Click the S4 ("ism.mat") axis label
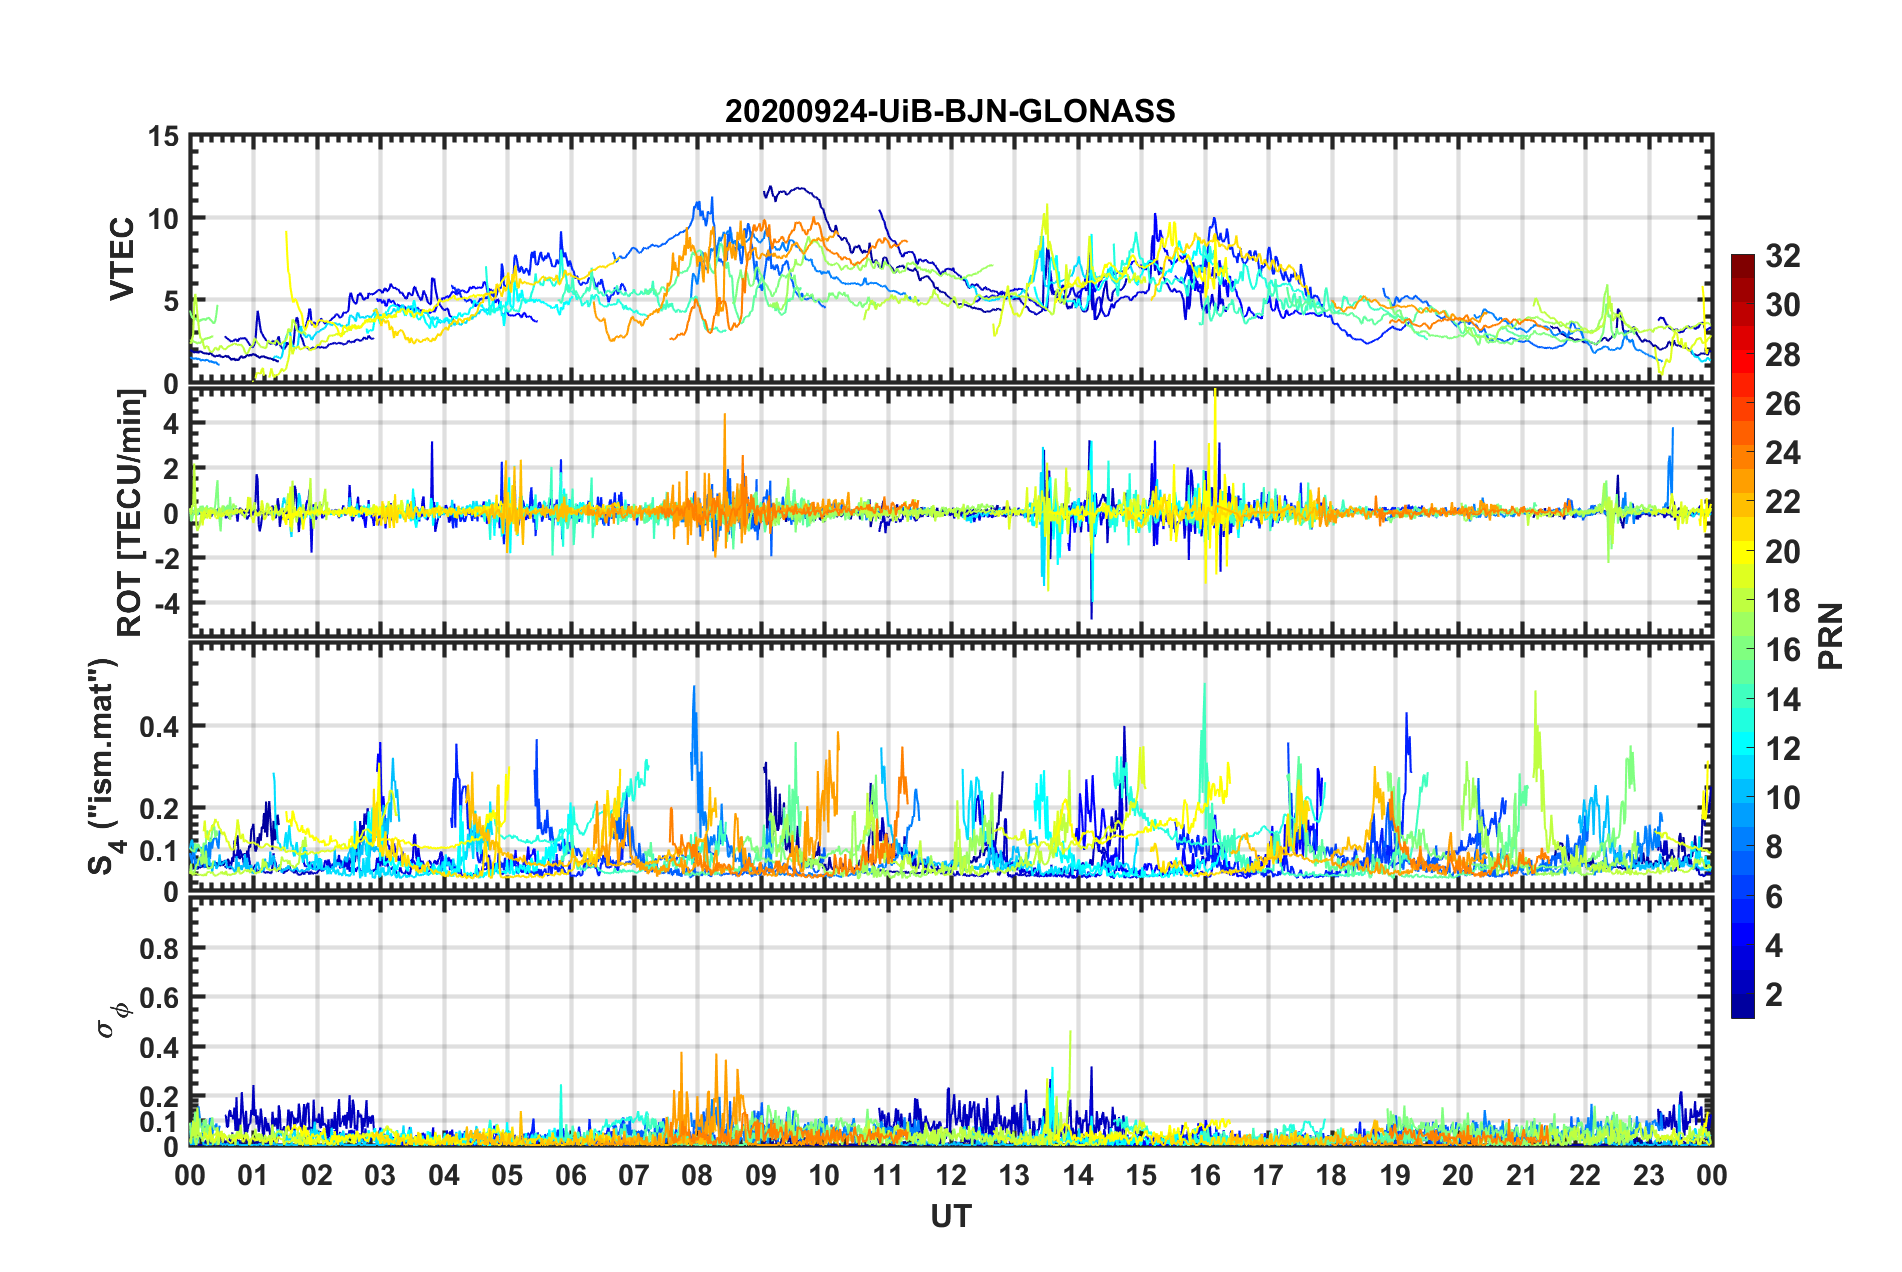This screenshot has width=1902, height=1272. [x=103, y=766]
